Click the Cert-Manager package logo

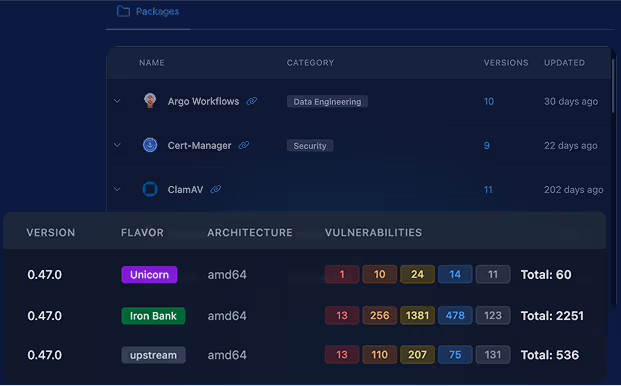pos(150,145)
